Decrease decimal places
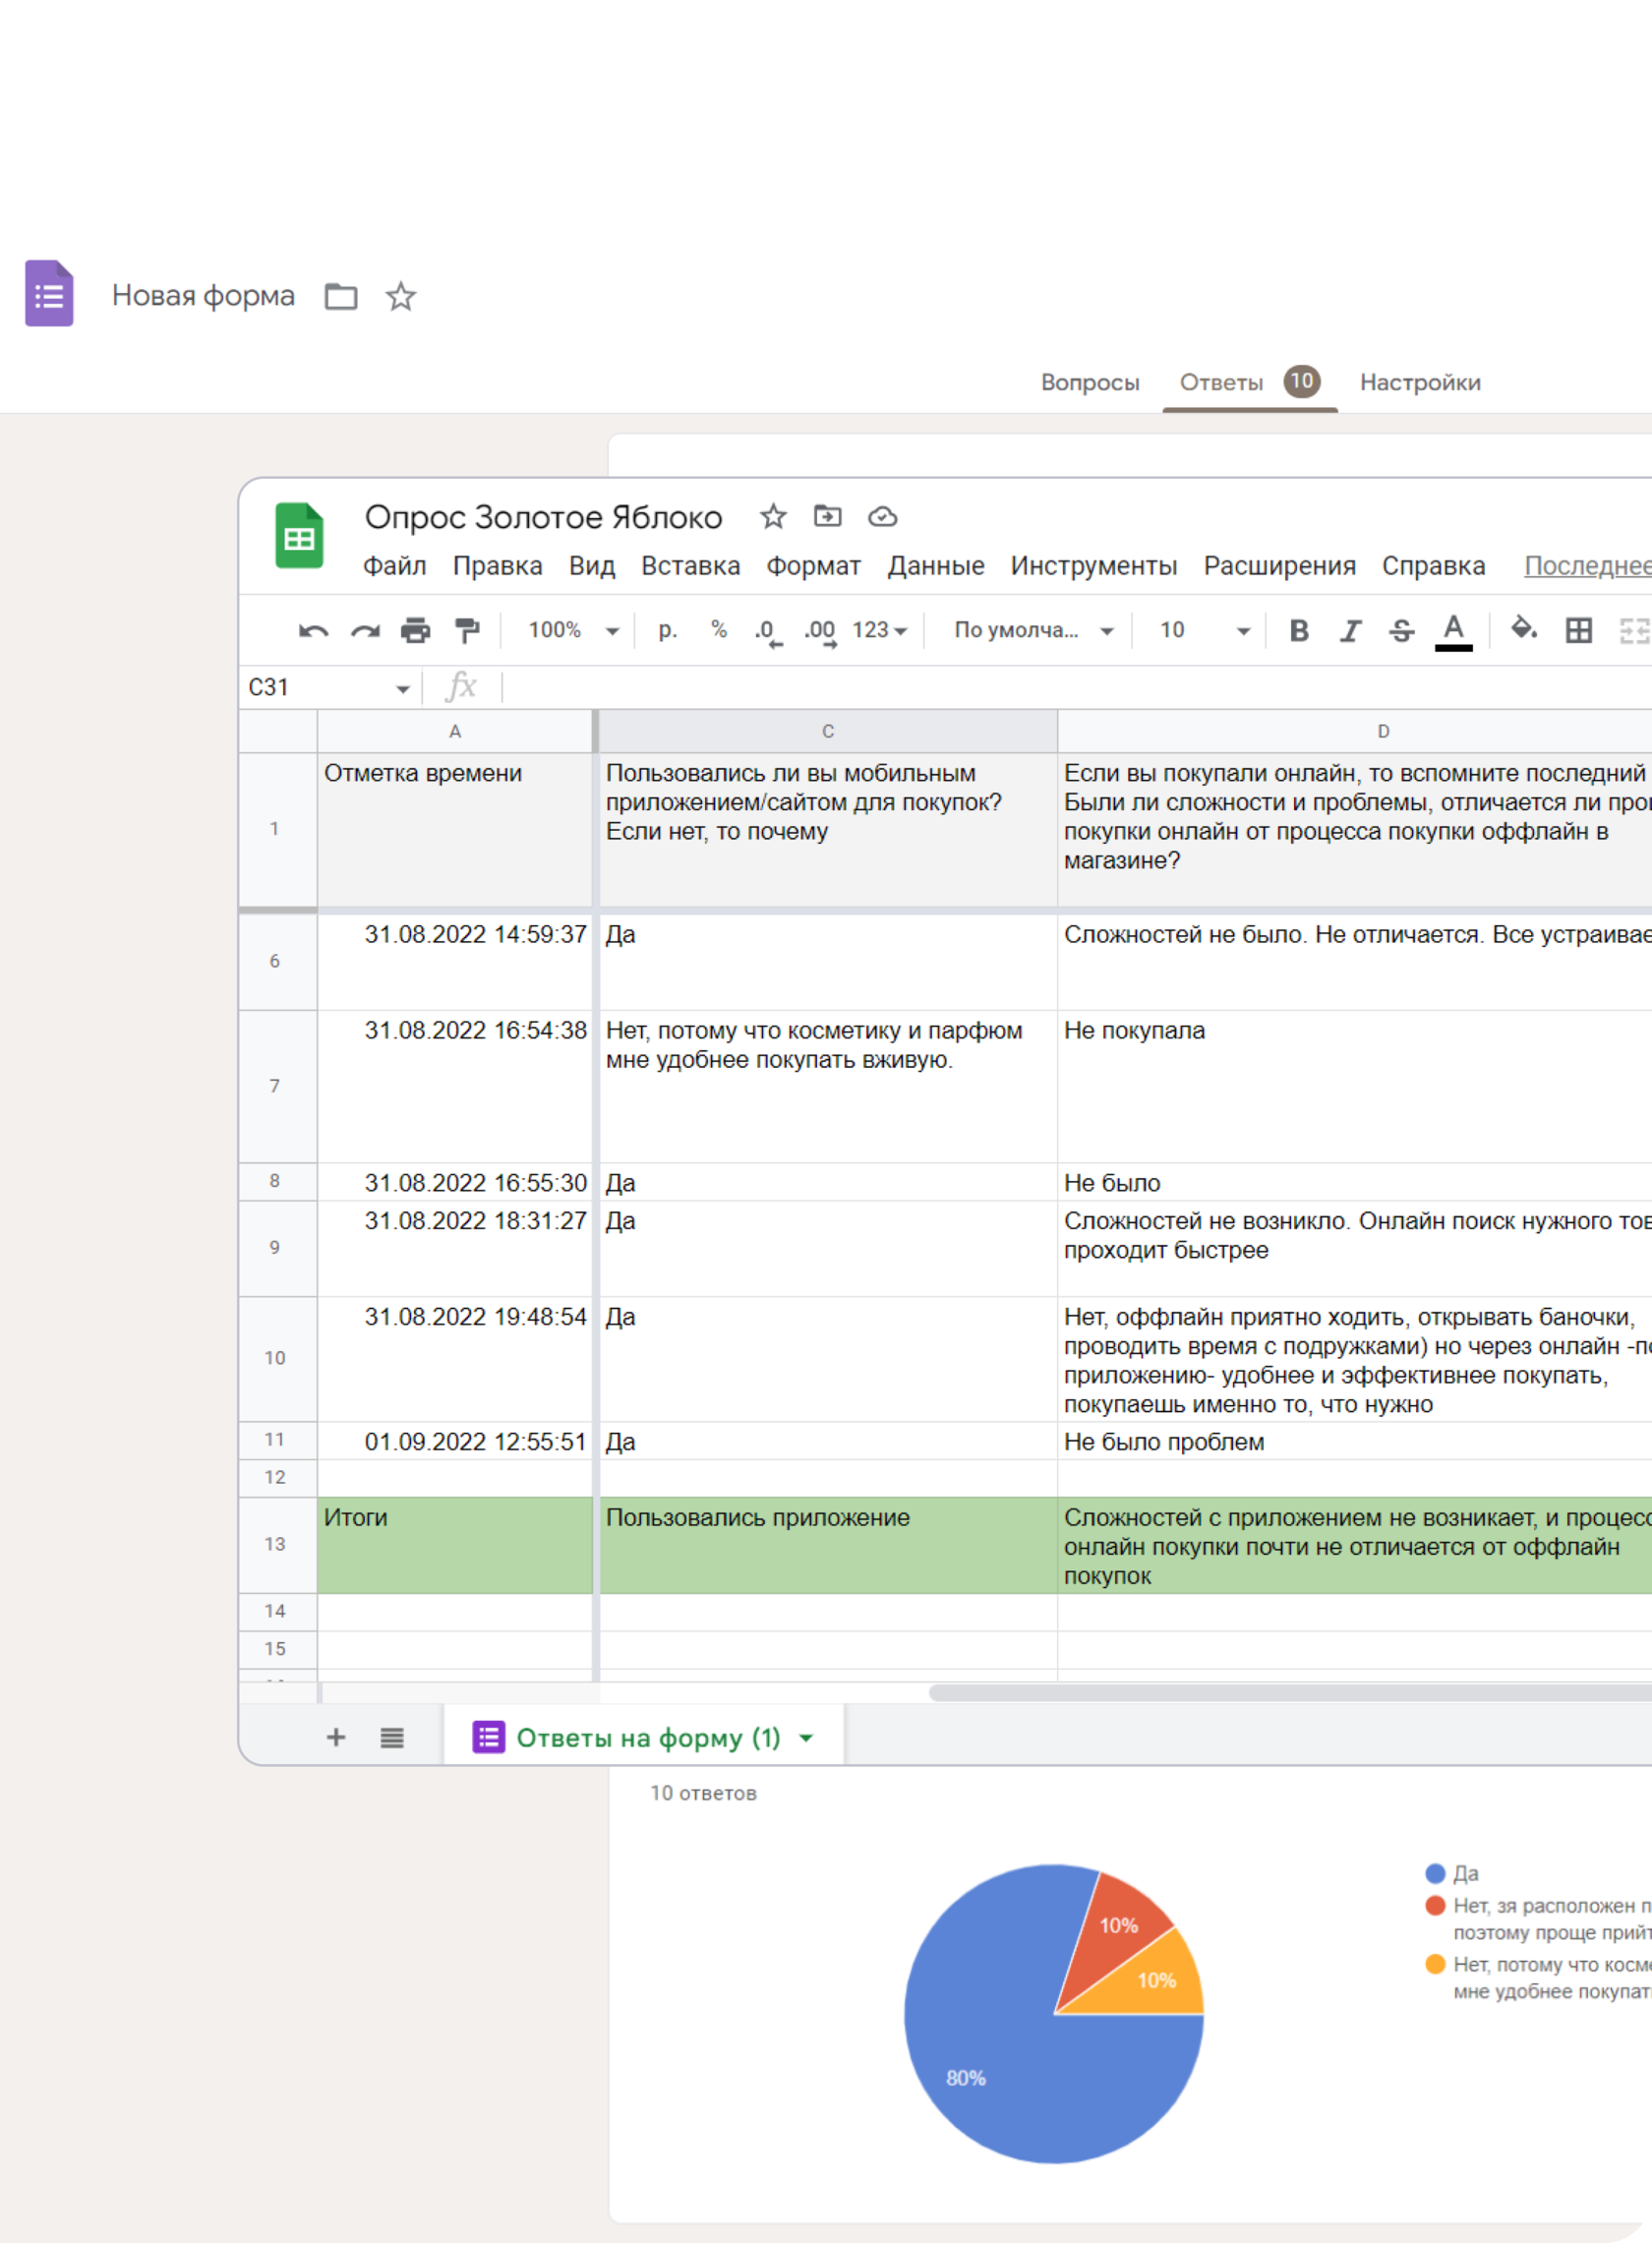This screenshot has width=1652, height=2243. [767, 632]
